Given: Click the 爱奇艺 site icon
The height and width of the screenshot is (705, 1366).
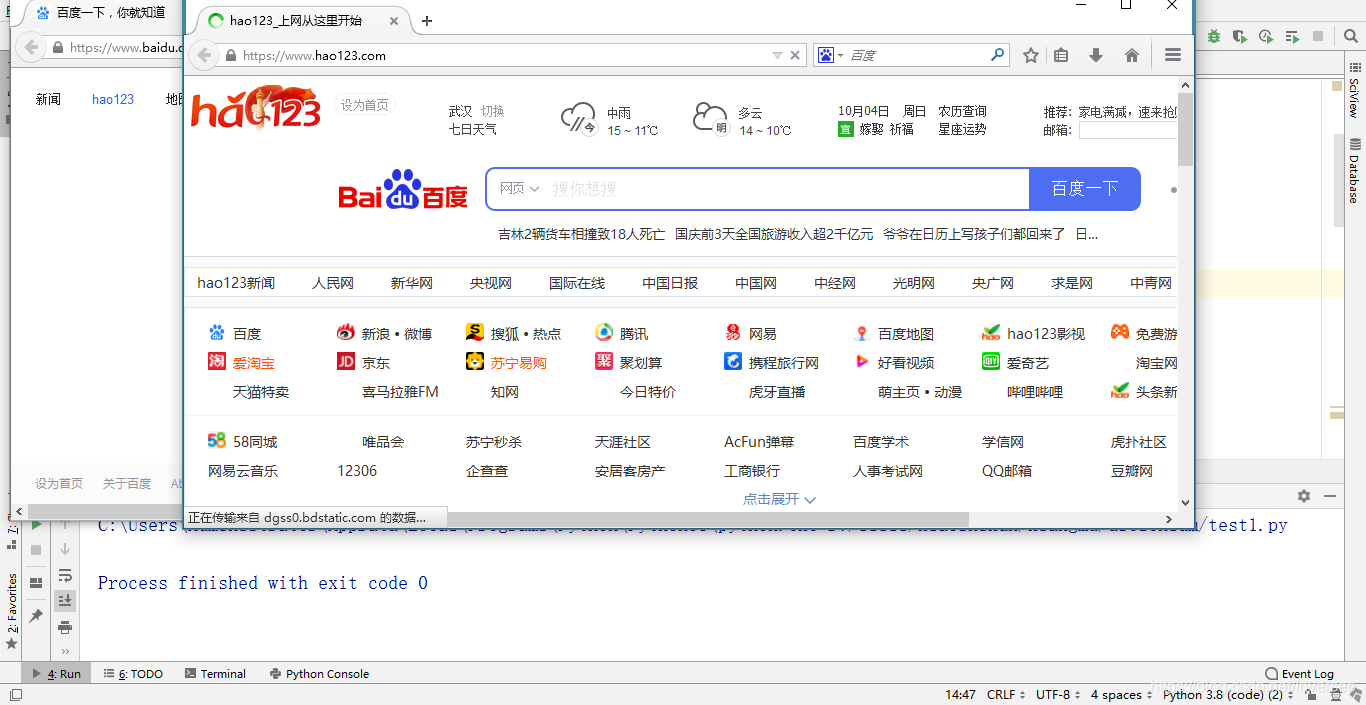Looking at the screenshot, I should click(991, 362).
